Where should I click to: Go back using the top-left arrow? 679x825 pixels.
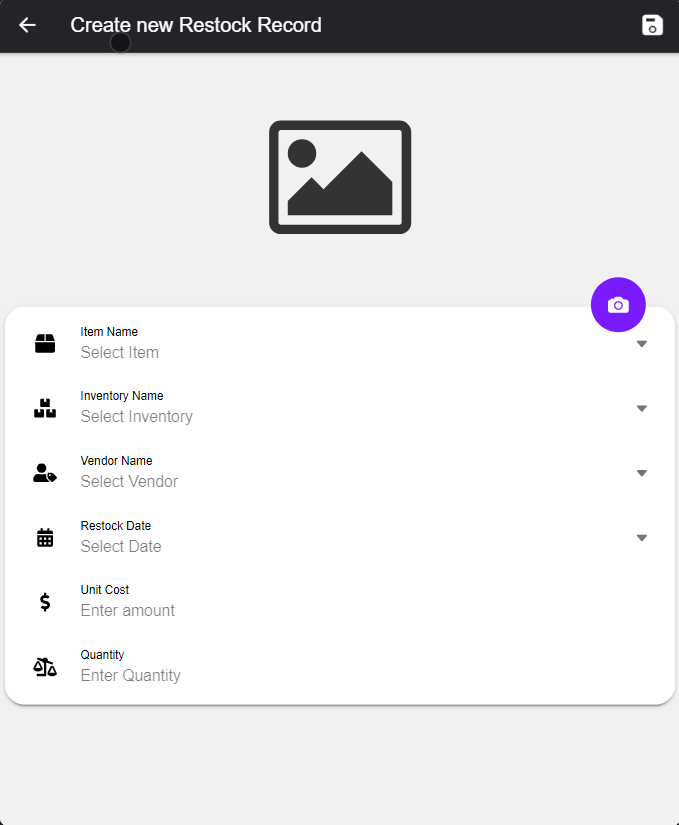(x=27, y=25)
